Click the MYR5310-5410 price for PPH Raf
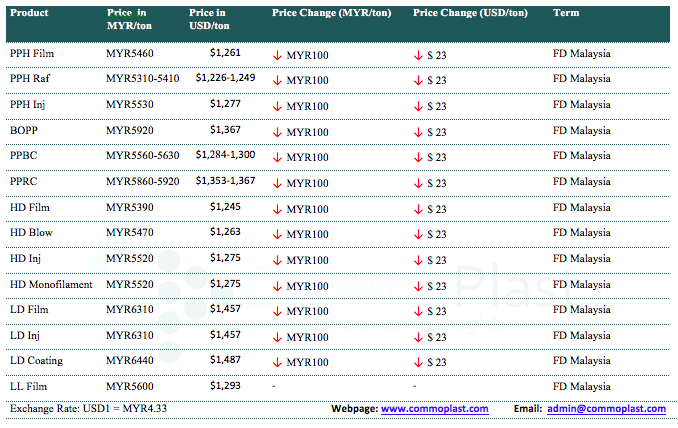This screenshot has width=678, height=428. point(143,78)
